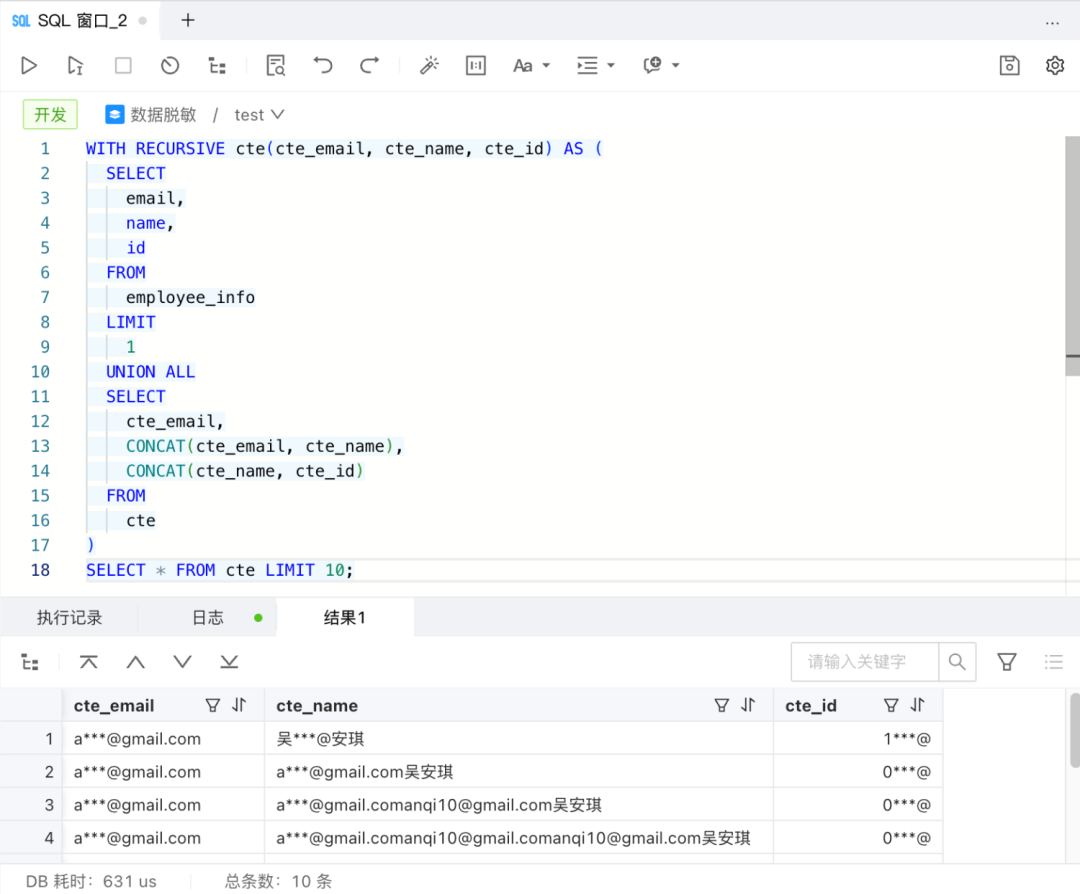Click the results search magnifier button
This screenshot has height=894, width=1080.
tap(957, 662)
